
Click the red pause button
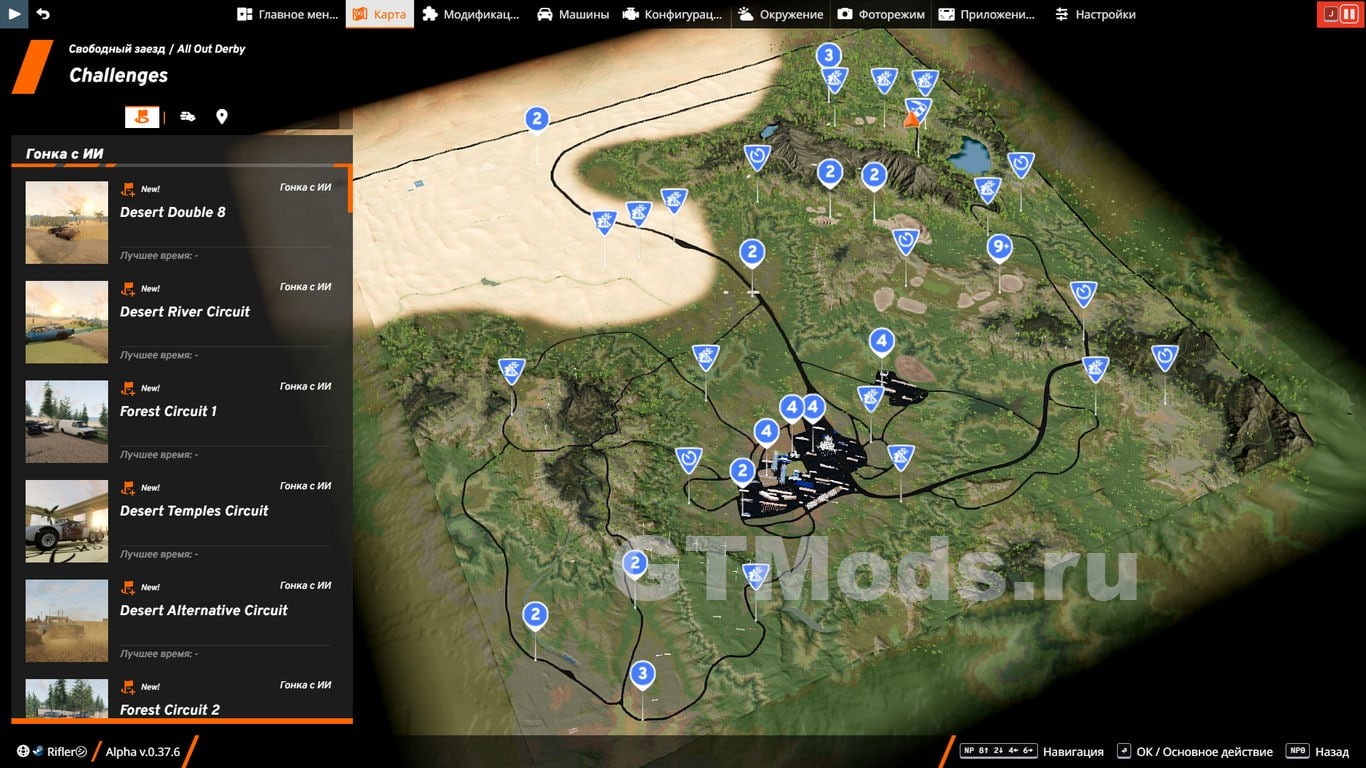tap(1339, 14)
